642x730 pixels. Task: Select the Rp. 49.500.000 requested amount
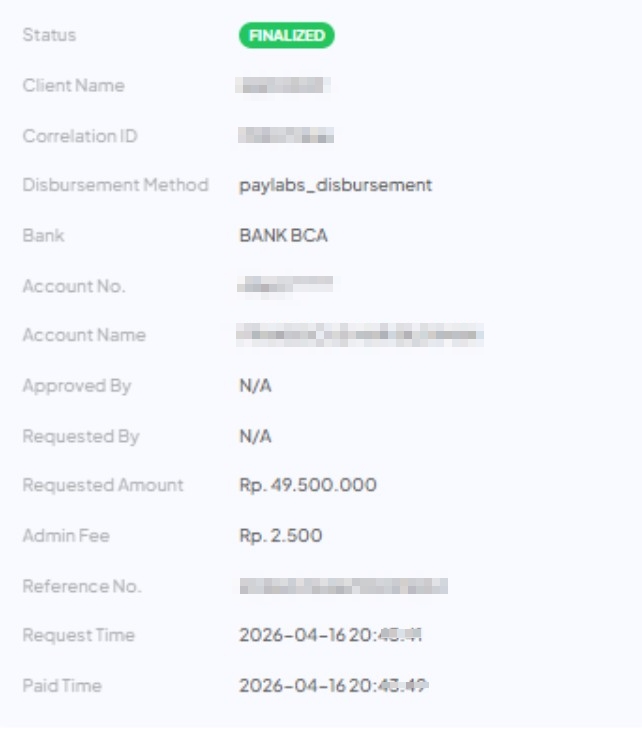pyautogui.click(x=308, y=485)
